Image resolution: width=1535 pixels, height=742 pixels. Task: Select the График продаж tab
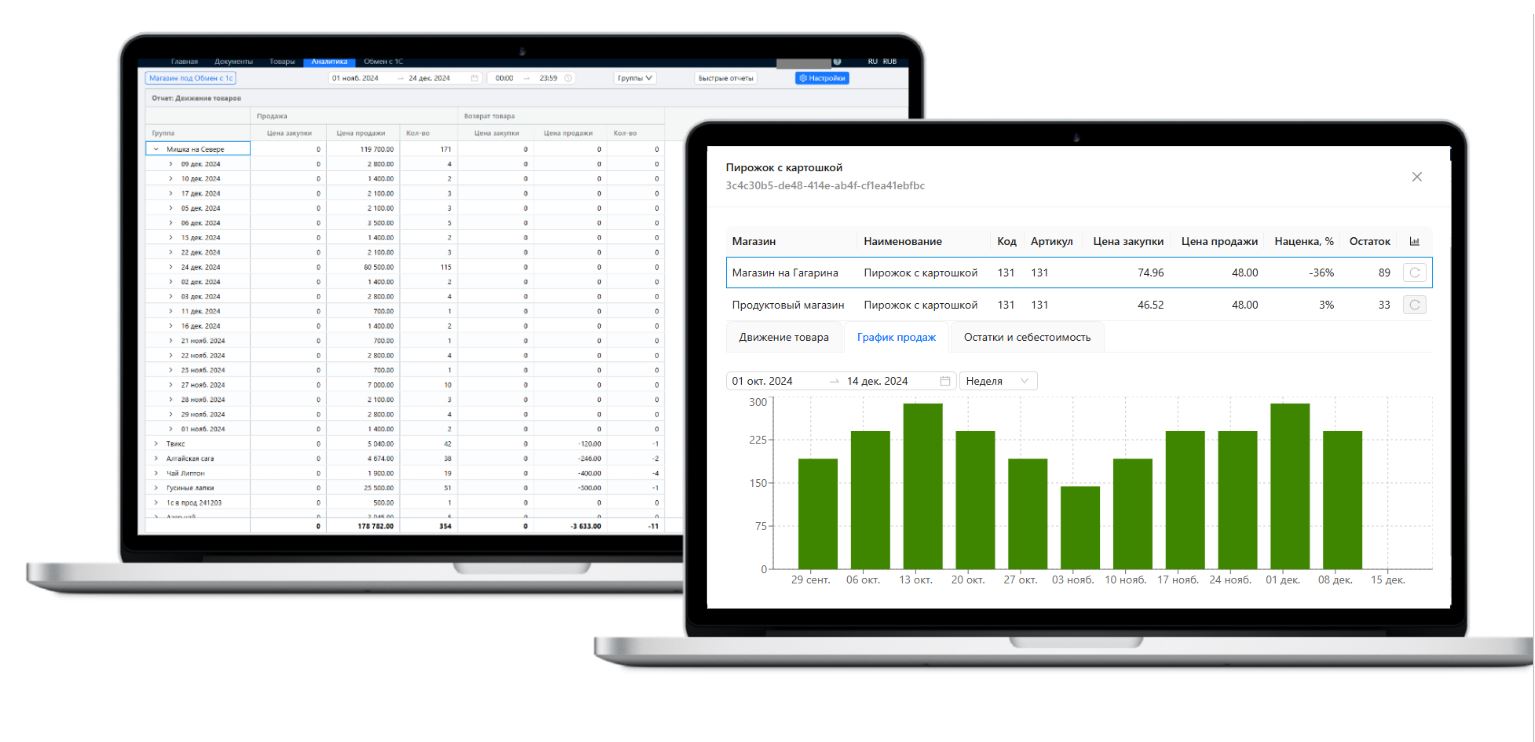(x=896, y=338)
